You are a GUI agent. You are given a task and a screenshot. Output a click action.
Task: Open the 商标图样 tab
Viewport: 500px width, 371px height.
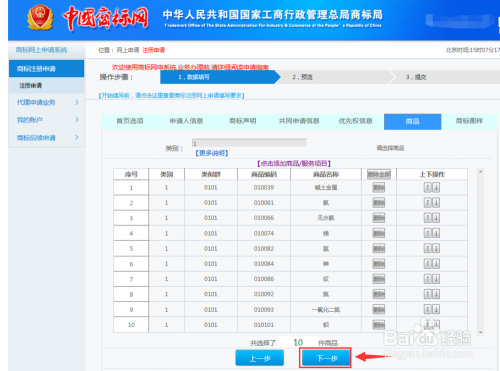click(469, 121)
